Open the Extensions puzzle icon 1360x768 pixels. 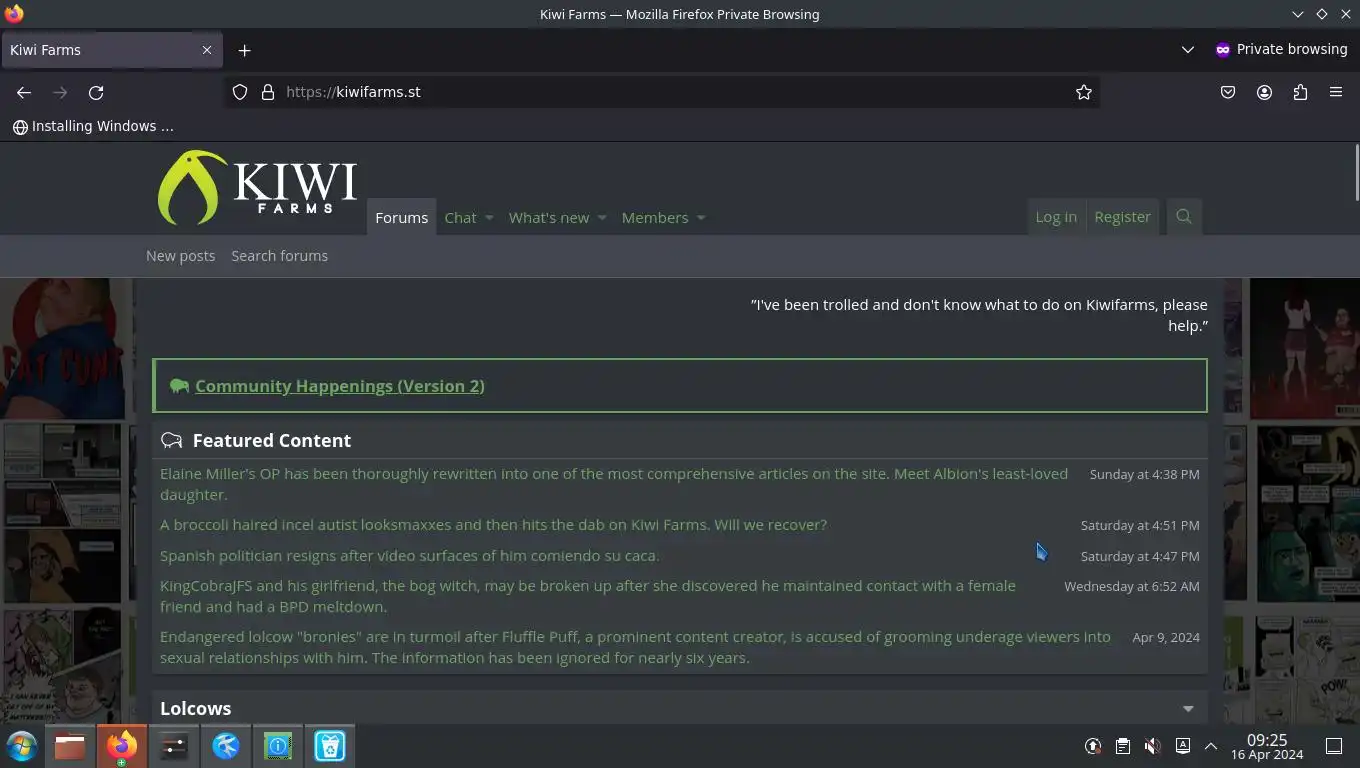coord(1300,92)
